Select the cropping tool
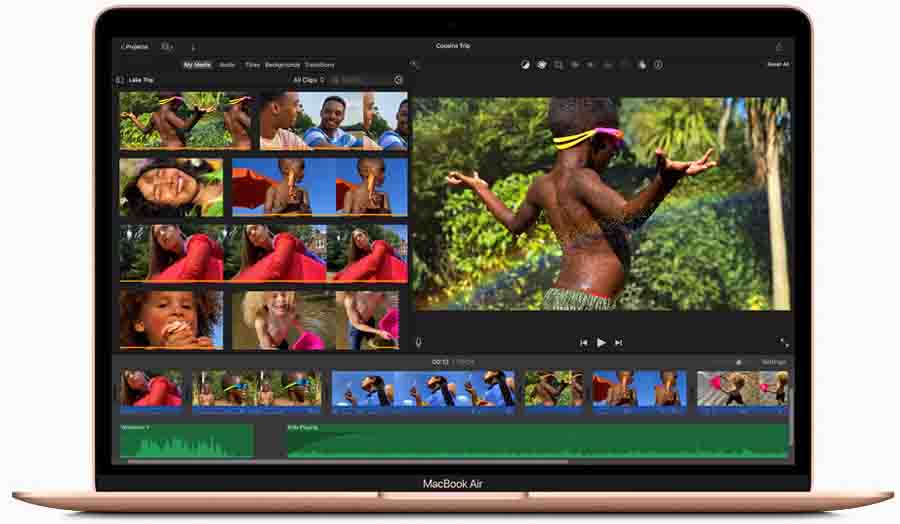 point(558,65)
